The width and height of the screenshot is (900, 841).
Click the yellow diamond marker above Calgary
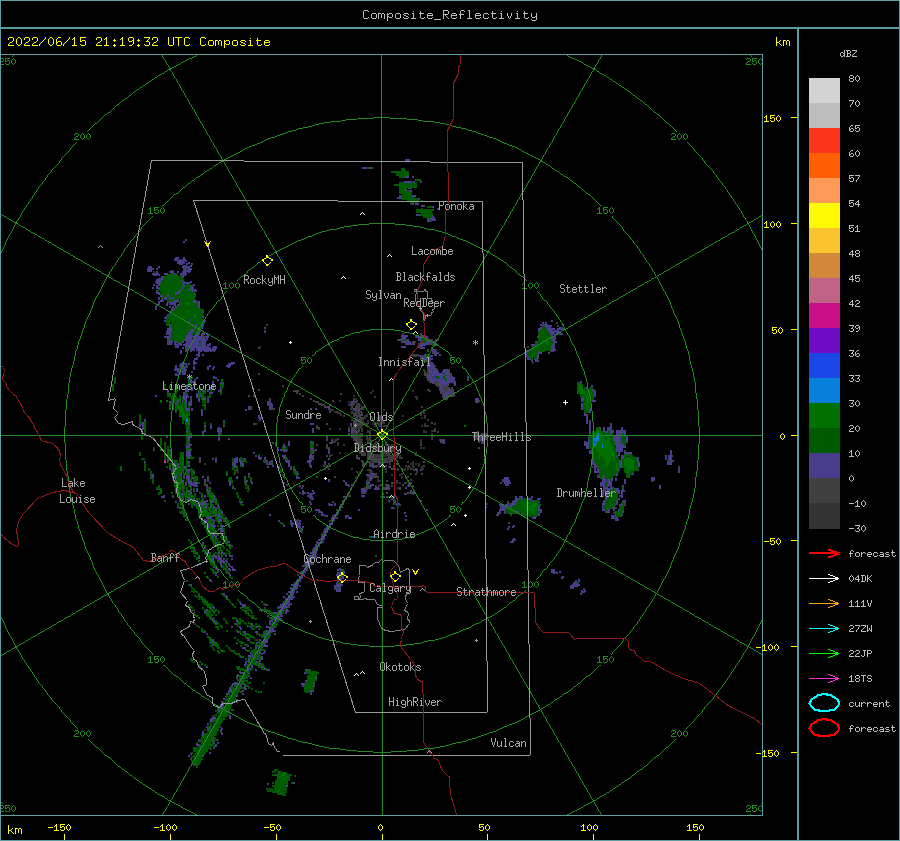click(395, 576)
